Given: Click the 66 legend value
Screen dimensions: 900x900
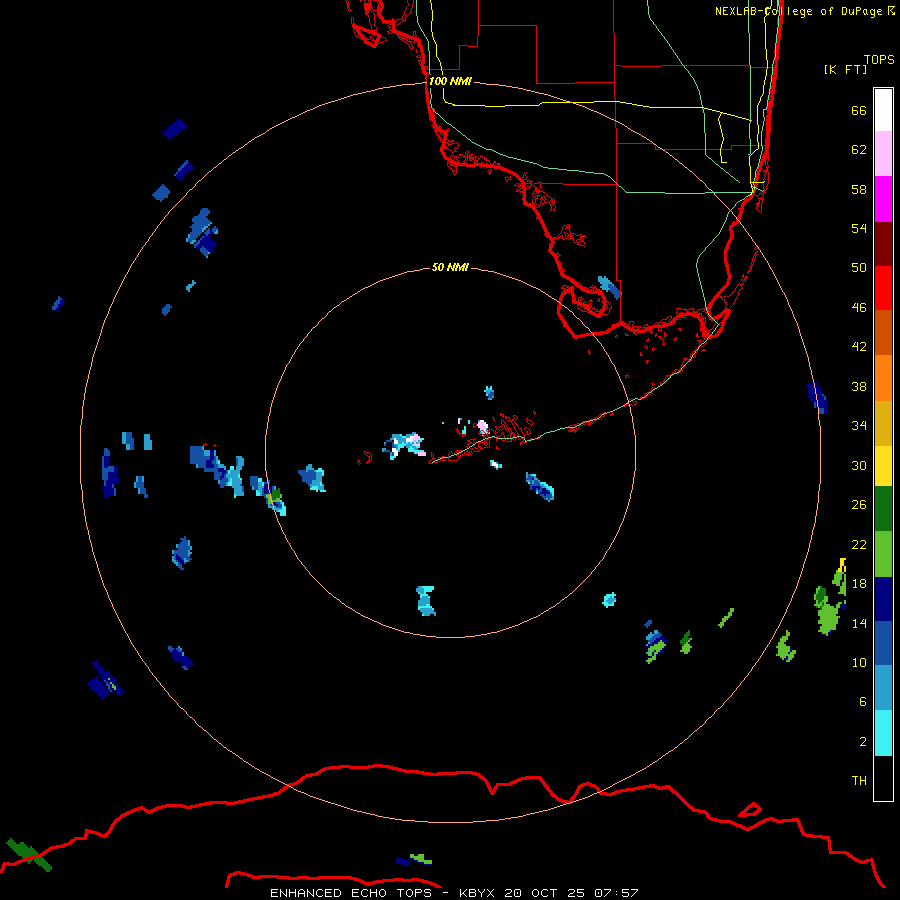Looking at the screenshot, I should point(859,110).
